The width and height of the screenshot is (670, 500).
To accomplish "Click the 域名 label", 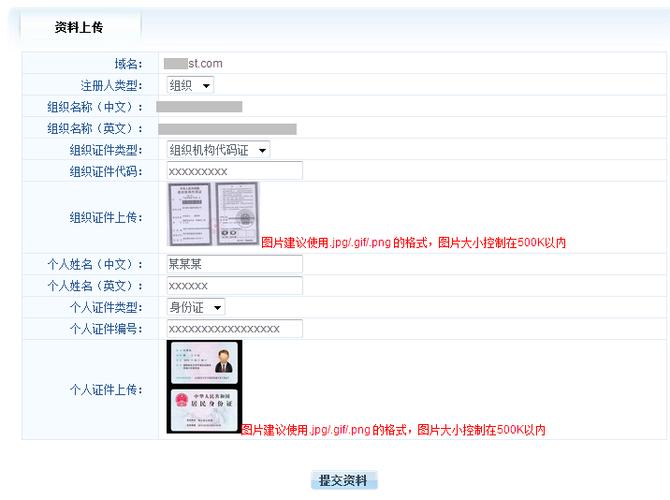I will (129, 64).
